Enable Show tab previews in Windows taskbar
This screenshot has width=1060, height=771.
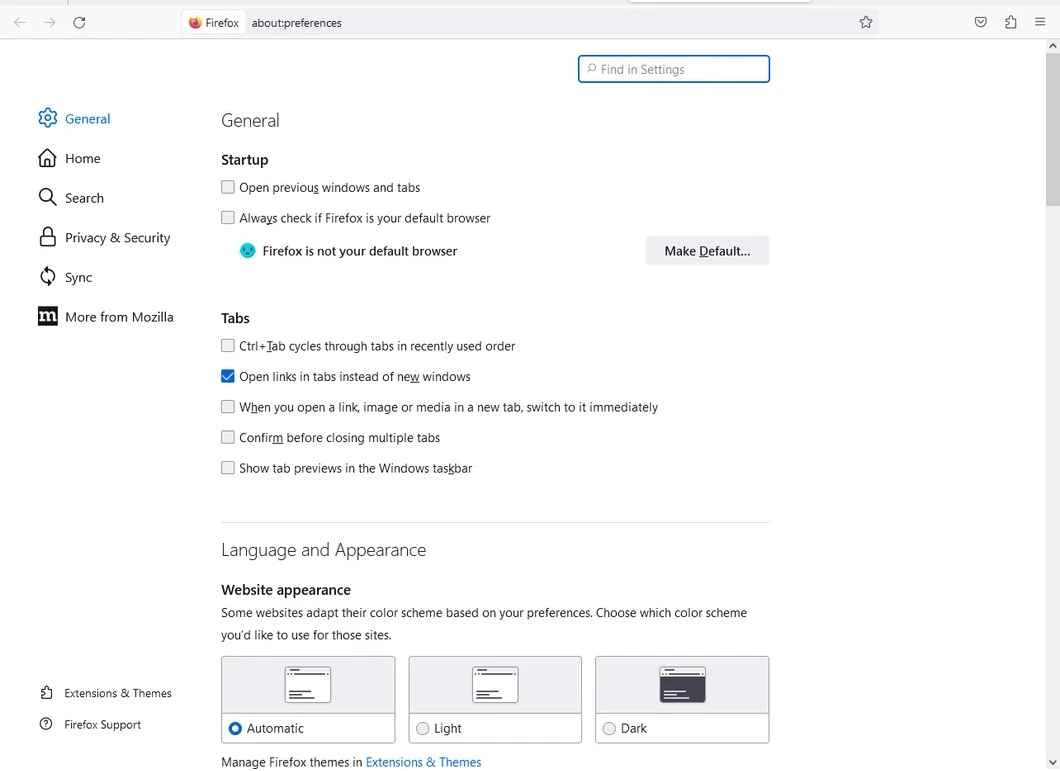[228, 467]
